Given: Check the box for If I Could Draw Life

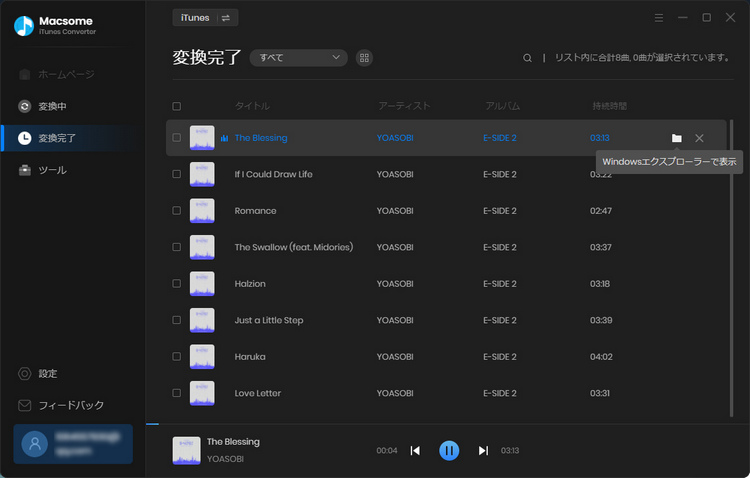Looking at the screenshot, I should point(176,174).
